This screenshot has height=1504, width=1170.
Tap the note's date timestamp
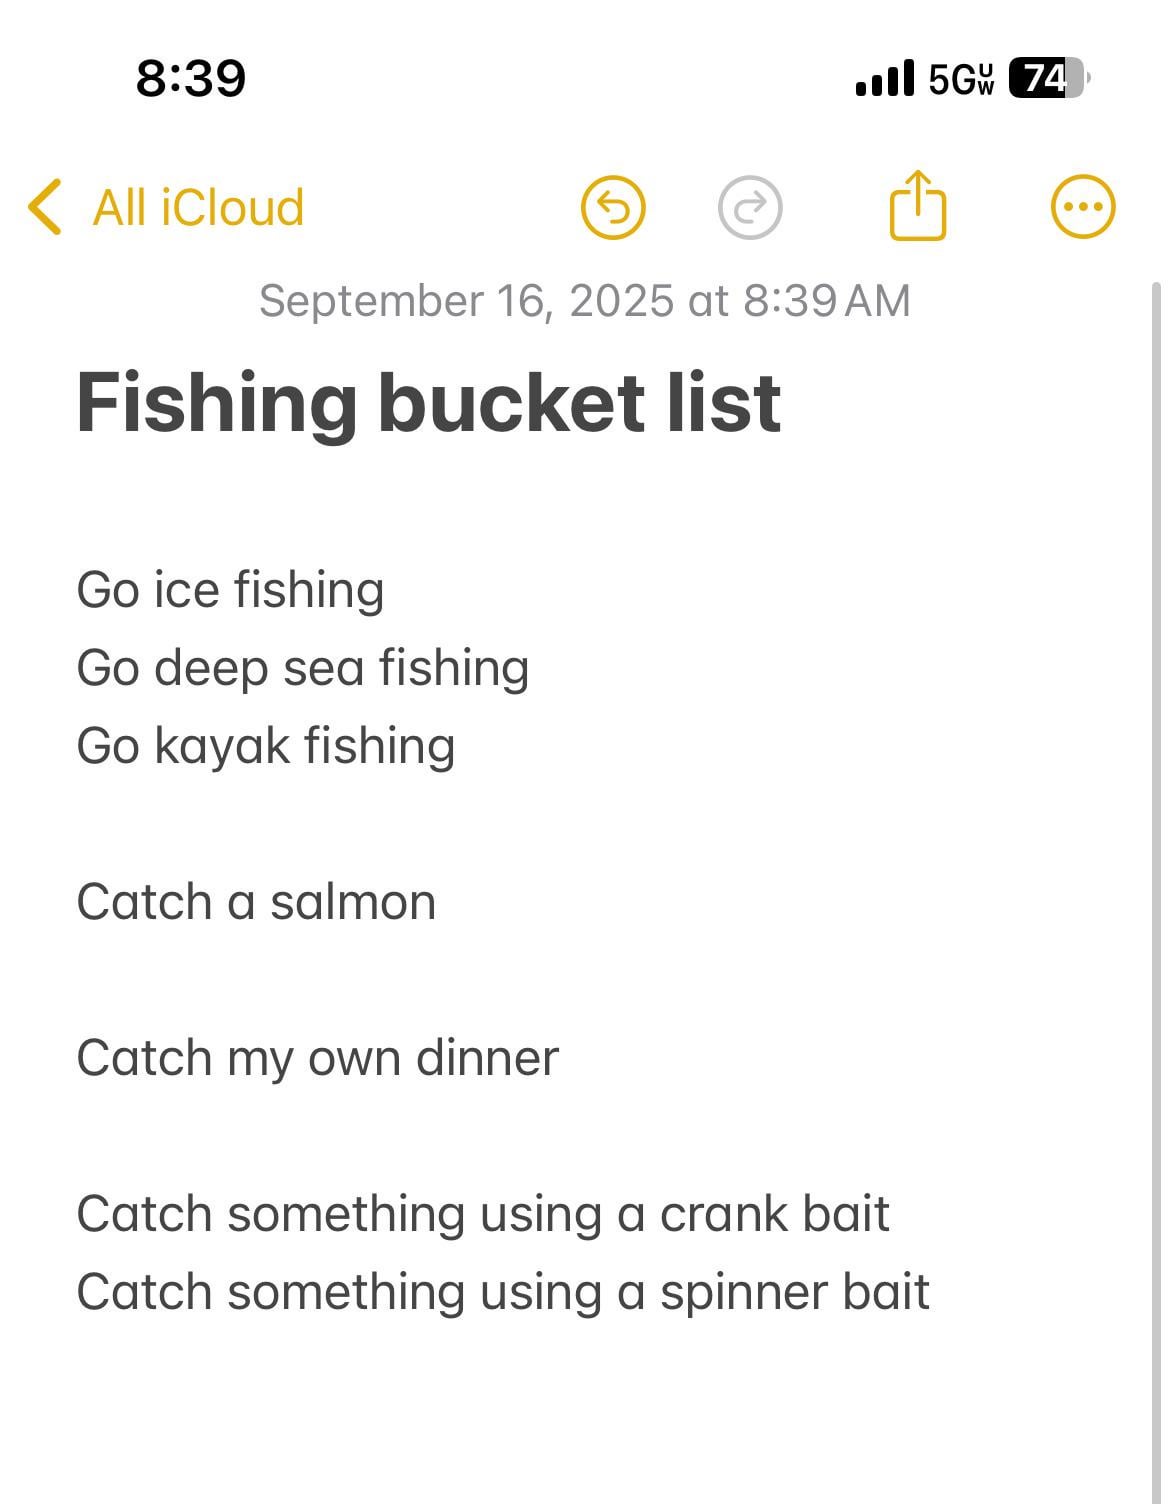(585, 301)
